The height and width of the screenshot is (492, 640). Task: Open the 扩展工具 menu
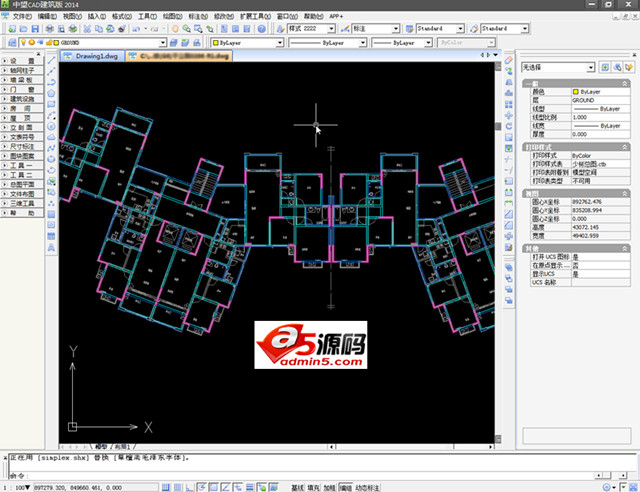point(255,16)
